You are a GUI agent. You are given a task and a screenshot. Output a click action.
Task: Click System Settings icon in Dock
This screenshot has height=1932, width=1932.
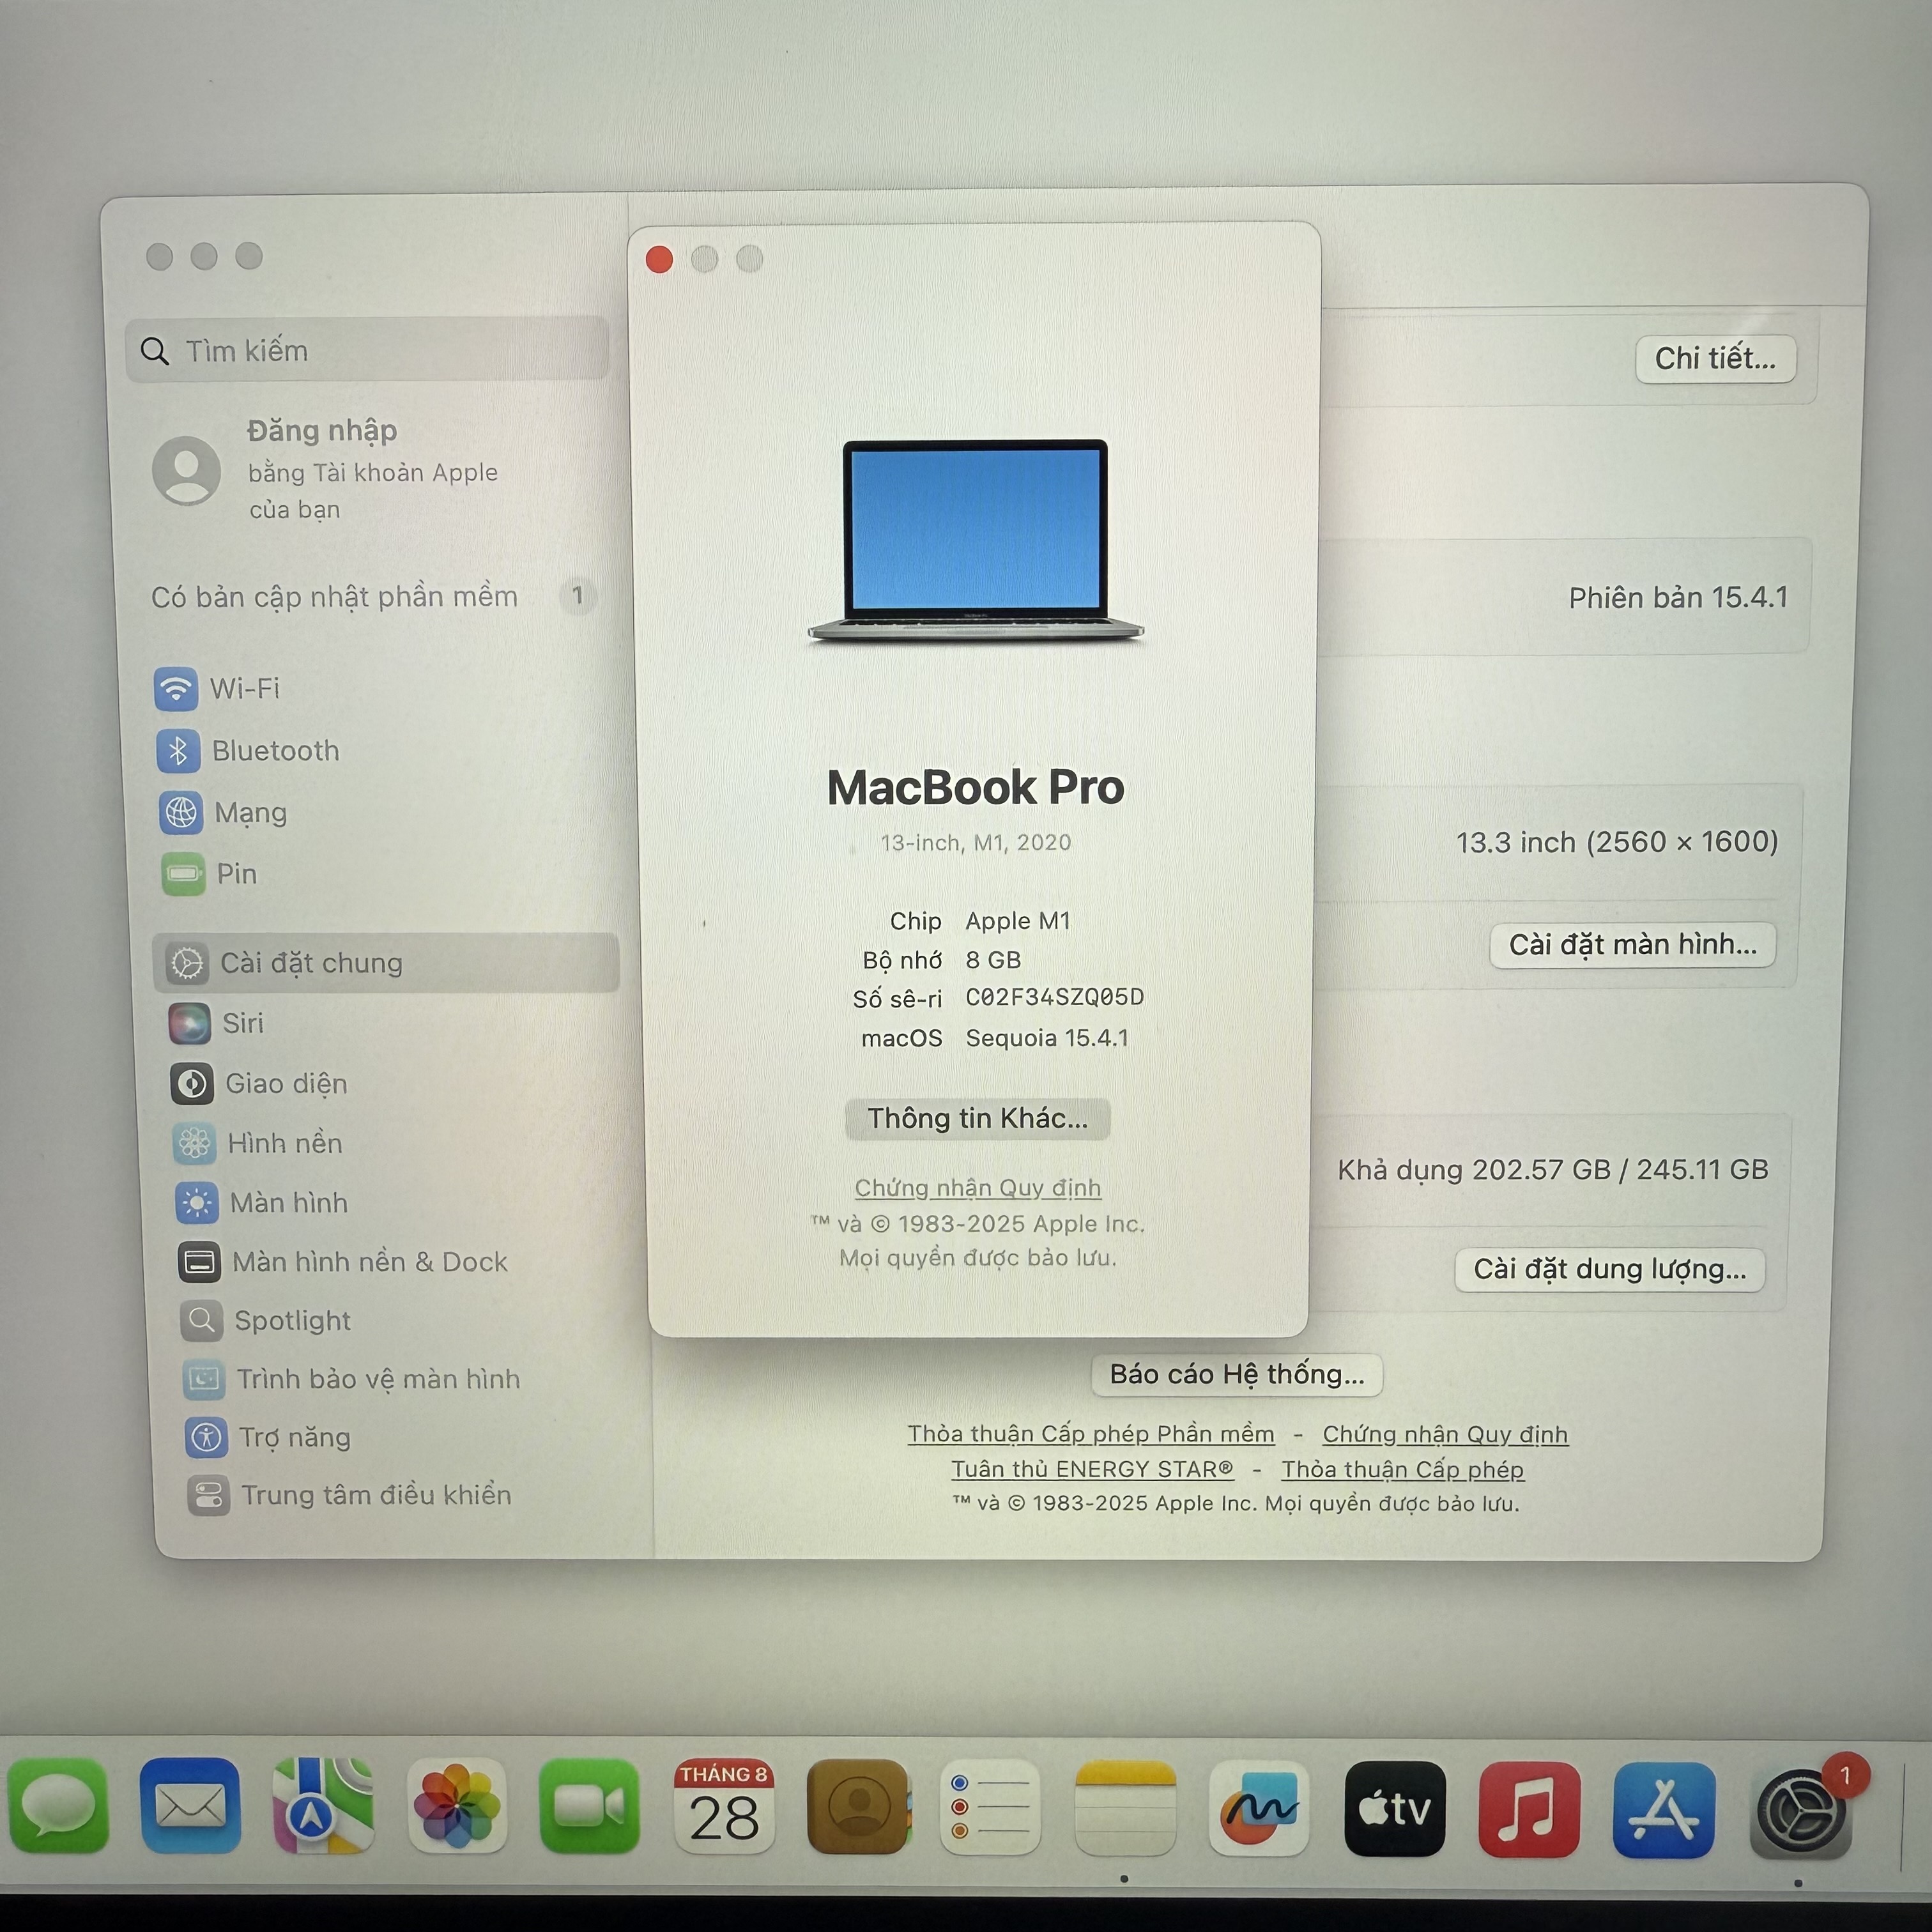1800,1813
